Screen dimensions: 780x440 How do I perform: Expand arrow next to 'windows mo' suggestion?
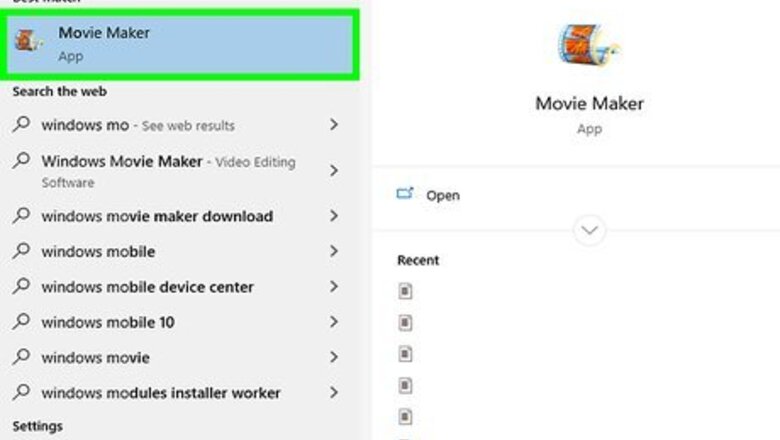334,125
